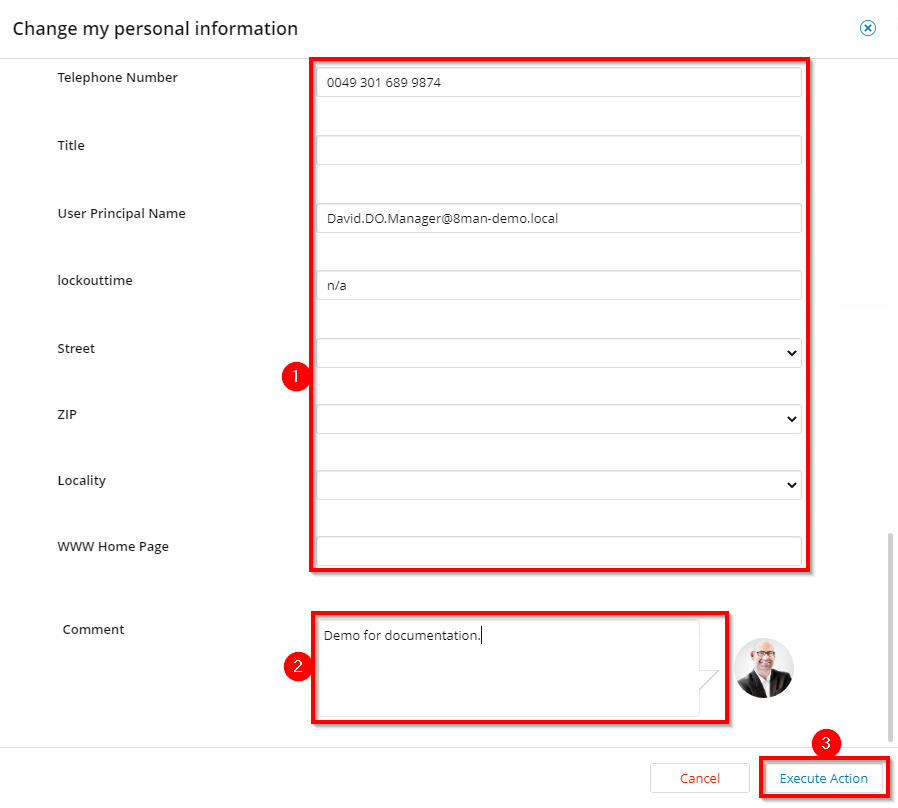Close the personal information dialog
Viewport: 898px width, 808px height.
(868, 28)
